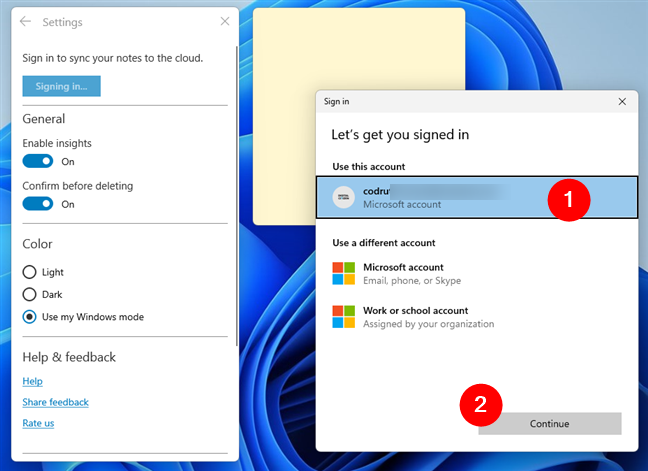Click the 'Help & feedback' heading
The height and width of the screenshot is (471, 648).
coord(69,357)
